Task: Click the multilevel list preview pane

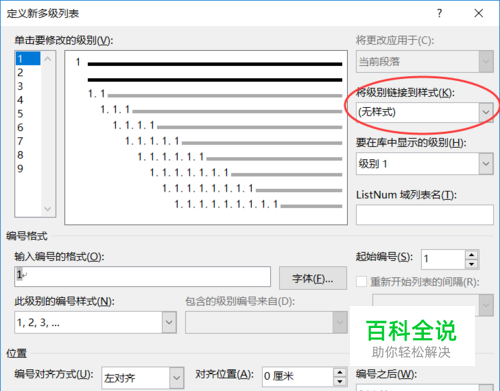Action: click(206, 138)
